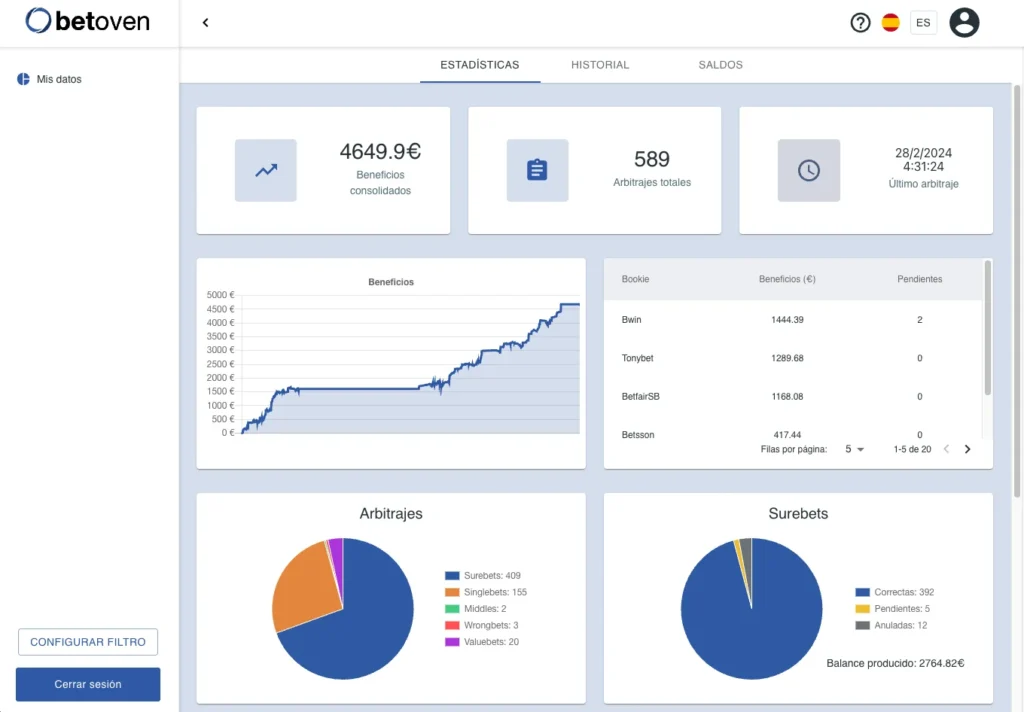The image size is (1024, 712).
Task: Open Mis datos in sidebar
Action: point(58,79)
